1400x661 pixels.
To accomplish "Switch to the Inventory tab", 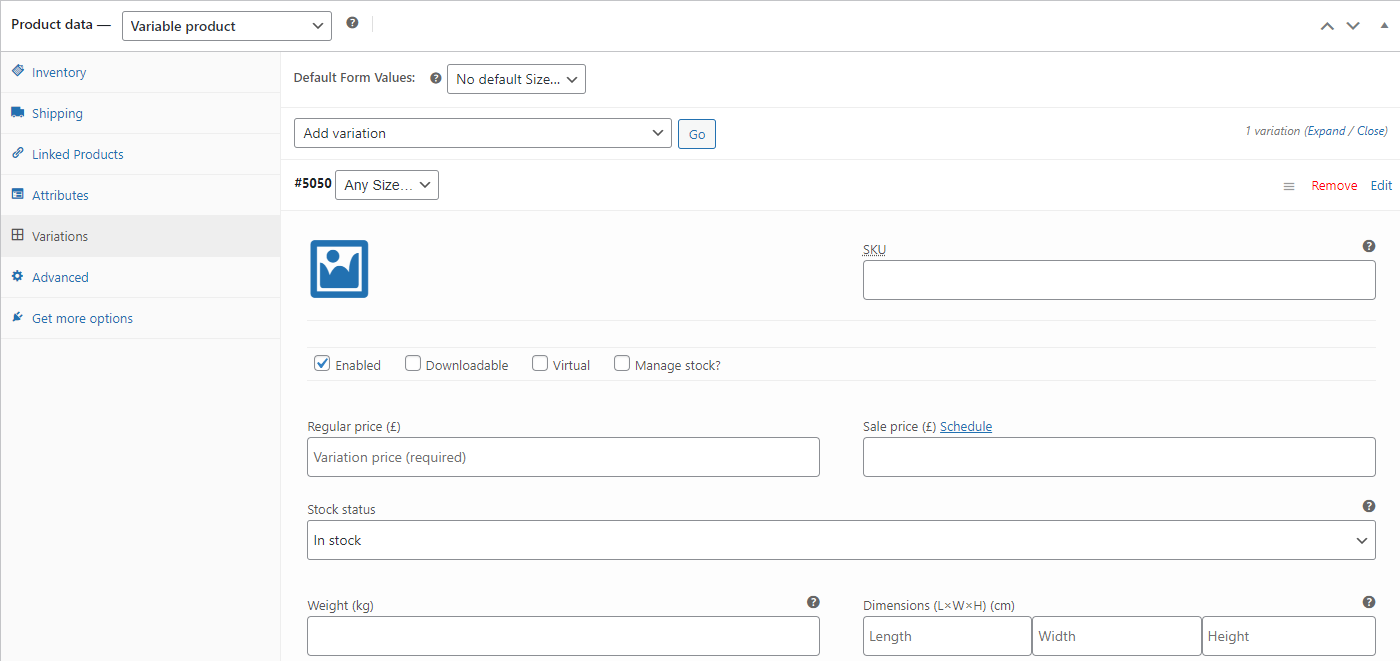I will coord(59,73).
